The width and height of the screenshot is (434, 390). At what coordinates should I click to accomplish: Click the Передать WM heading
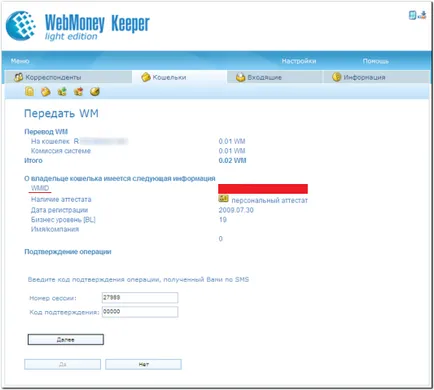click(x=61, y=113)
